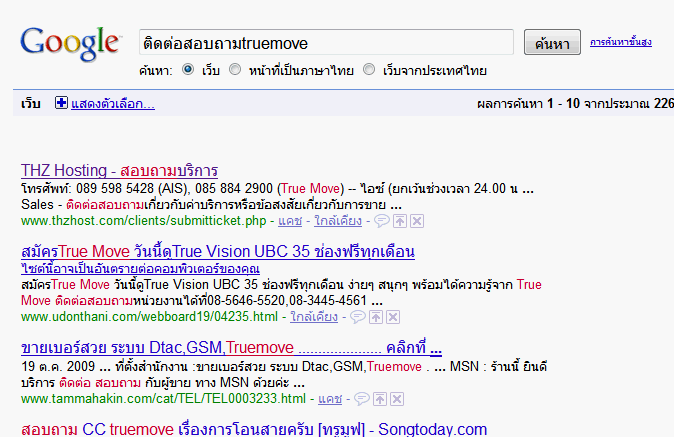Click the promote arrow icon for udonthani.com result

pos(376,317)
